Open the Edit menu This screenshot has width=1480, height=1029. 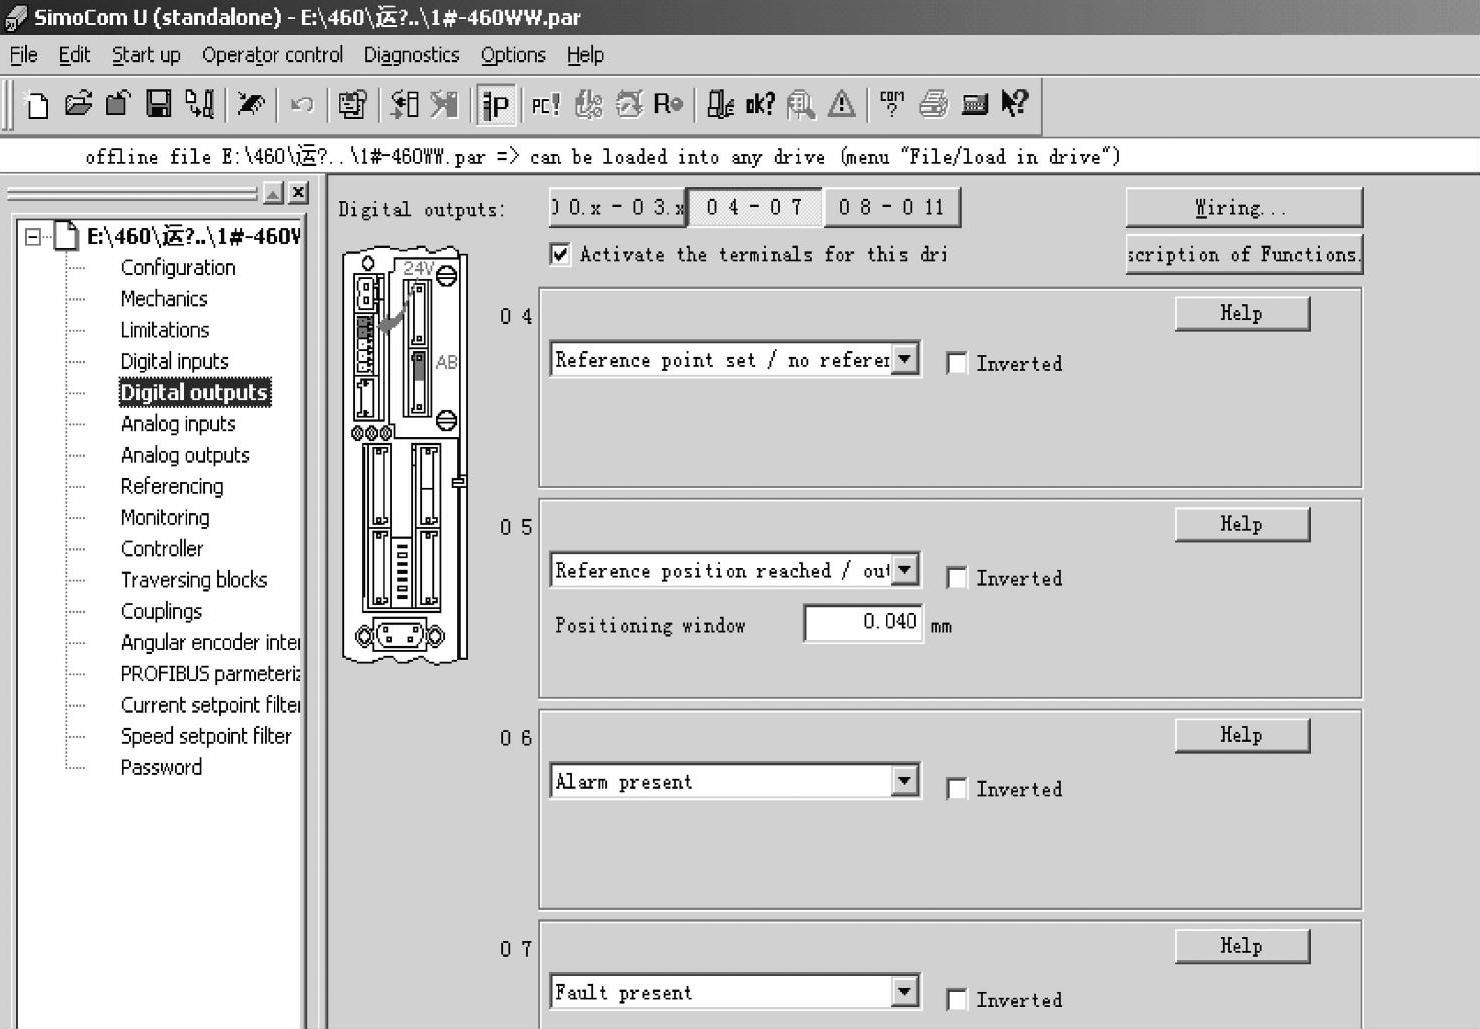[74, 55]
